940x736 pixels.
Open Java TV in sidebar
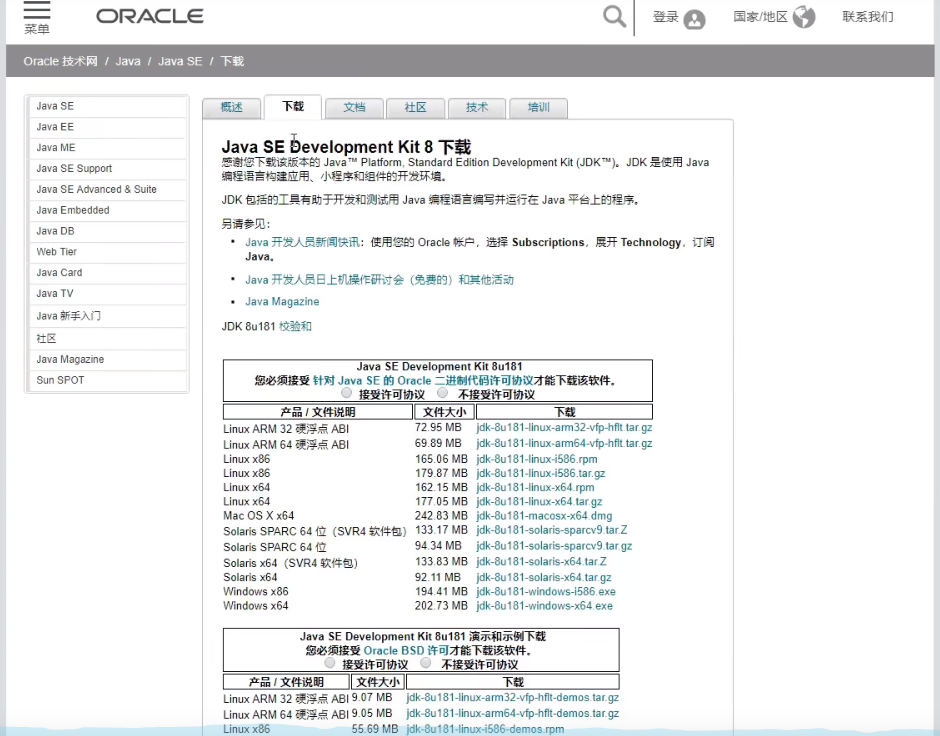pos(108,294)
